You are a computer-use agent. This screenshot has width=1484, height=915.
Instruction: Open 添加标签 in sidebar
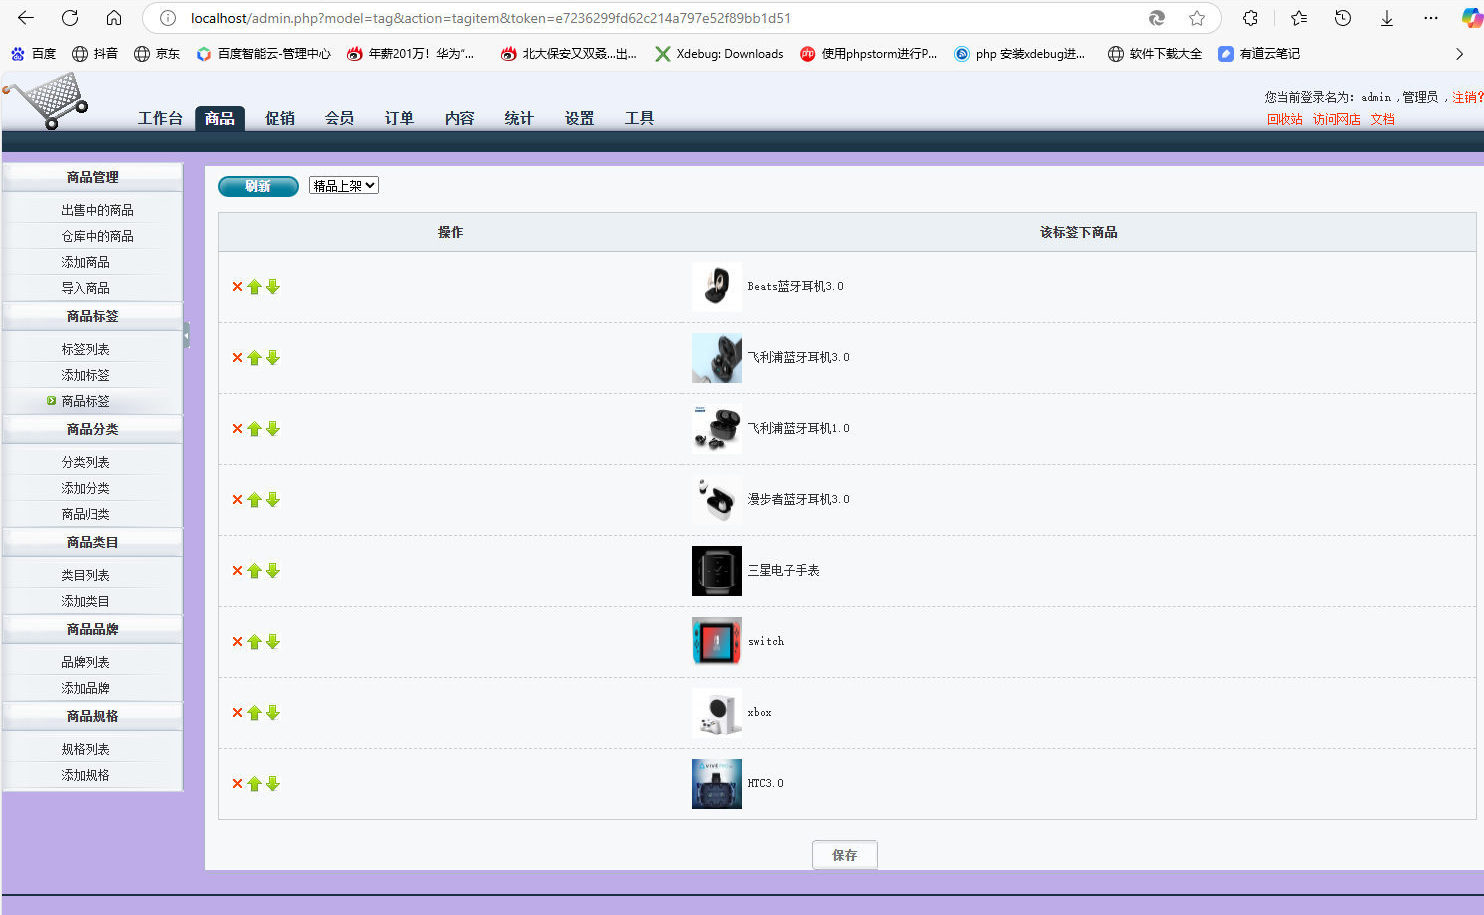[85, 375]
